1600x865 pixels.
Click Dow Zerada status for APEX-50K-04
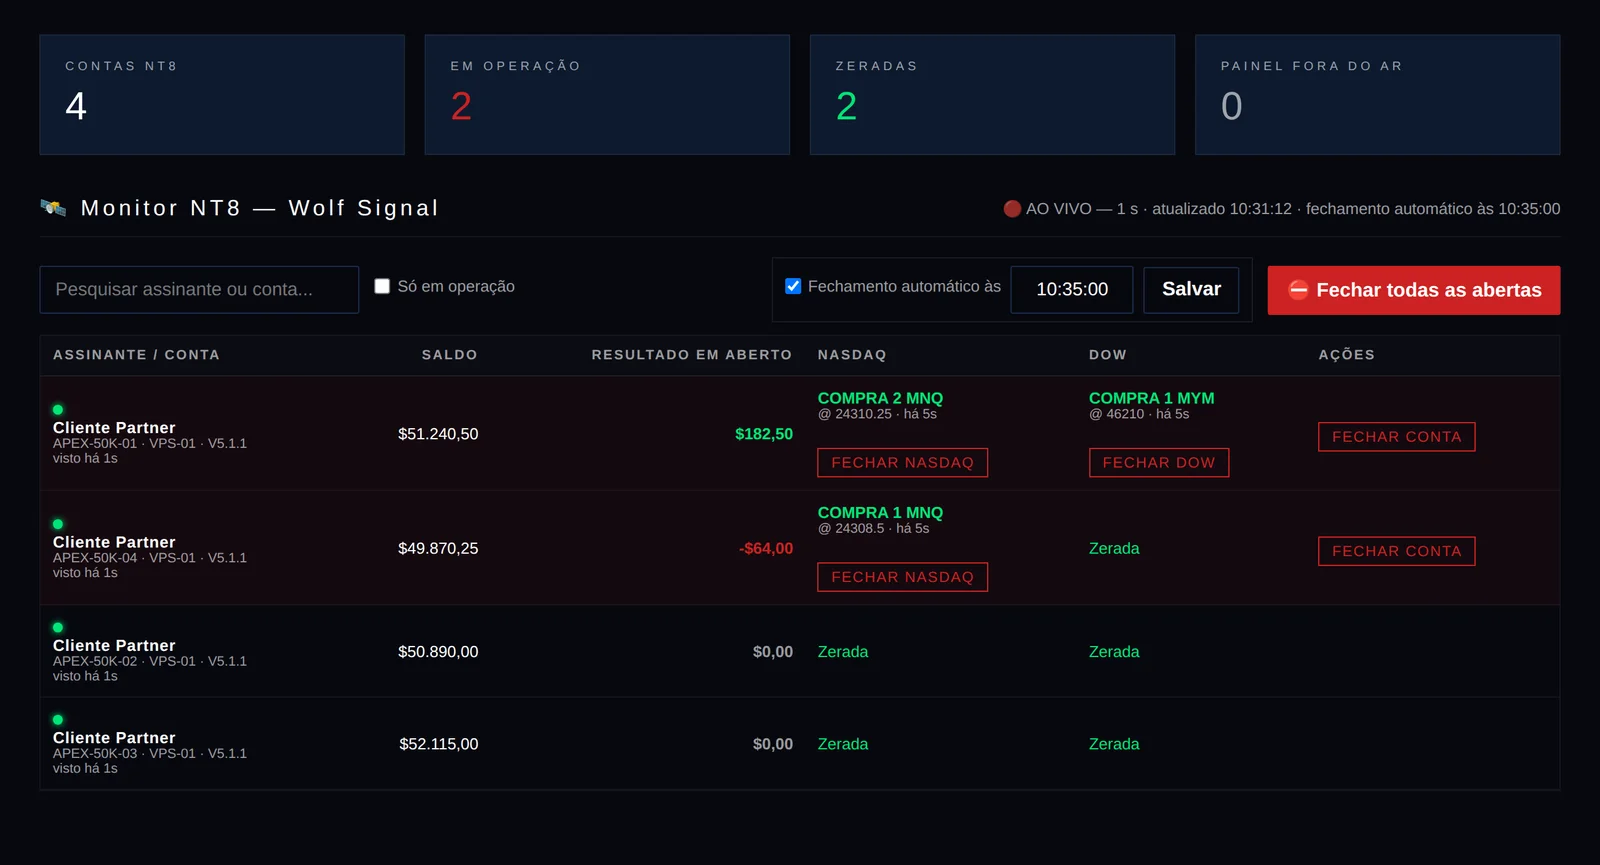pyautogui.click(x=1114, y=548)
